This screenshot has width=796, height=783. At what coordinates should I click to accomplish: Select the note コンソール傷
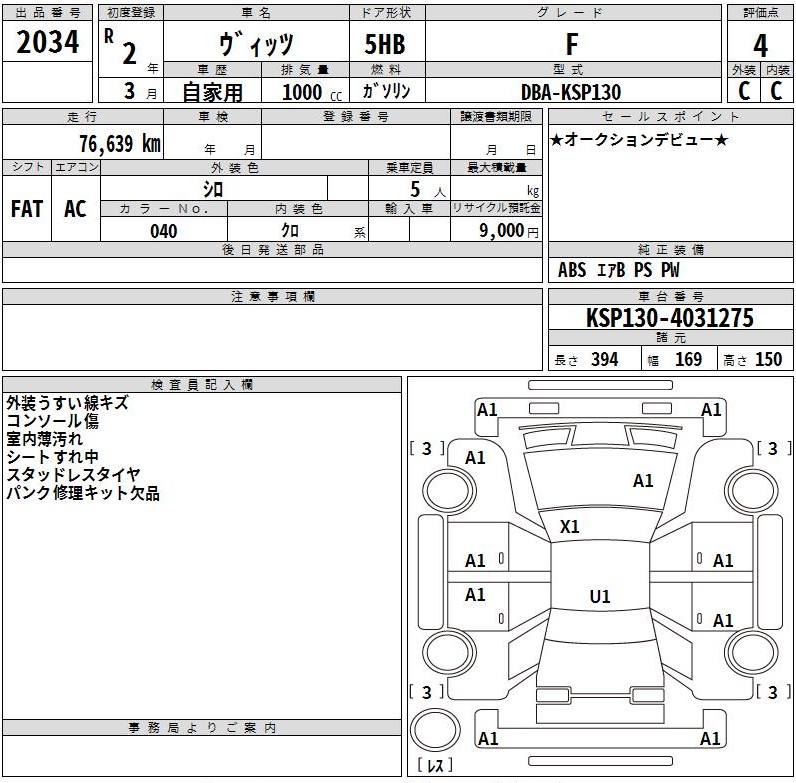pos(52,421)
